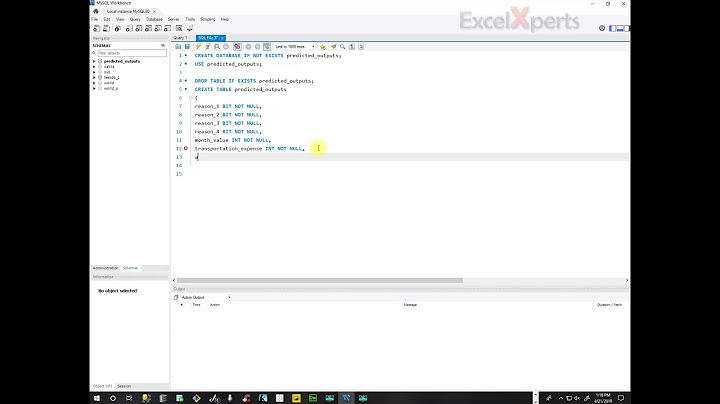Reconnect to DBMS toolbar icon
The height and width of the screenshot is (404, 720).
click(x=190, y=28)
